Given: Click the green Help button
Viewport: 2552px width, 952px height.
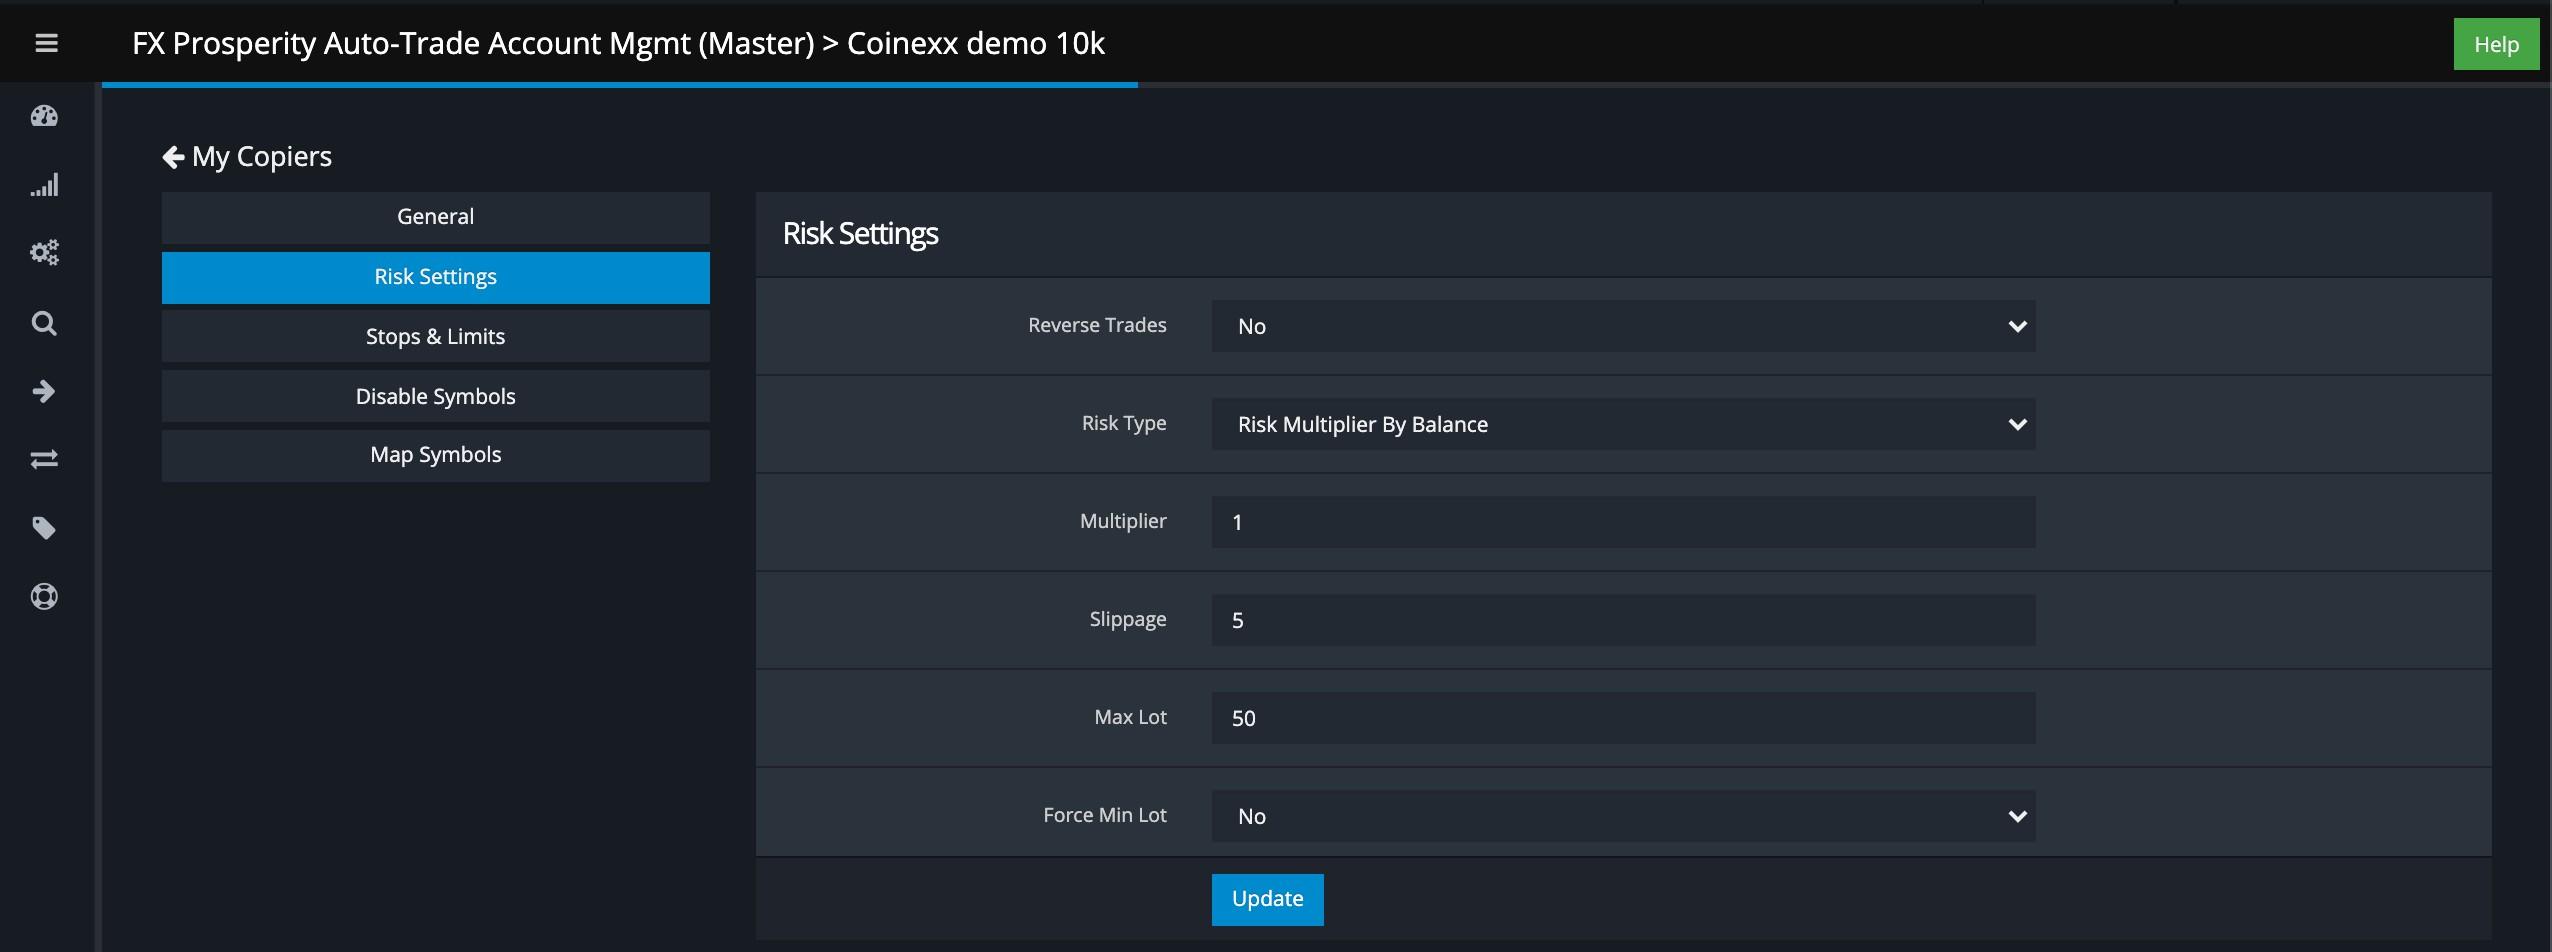Looking at the screenshot, I should (x=2496, y=44).
